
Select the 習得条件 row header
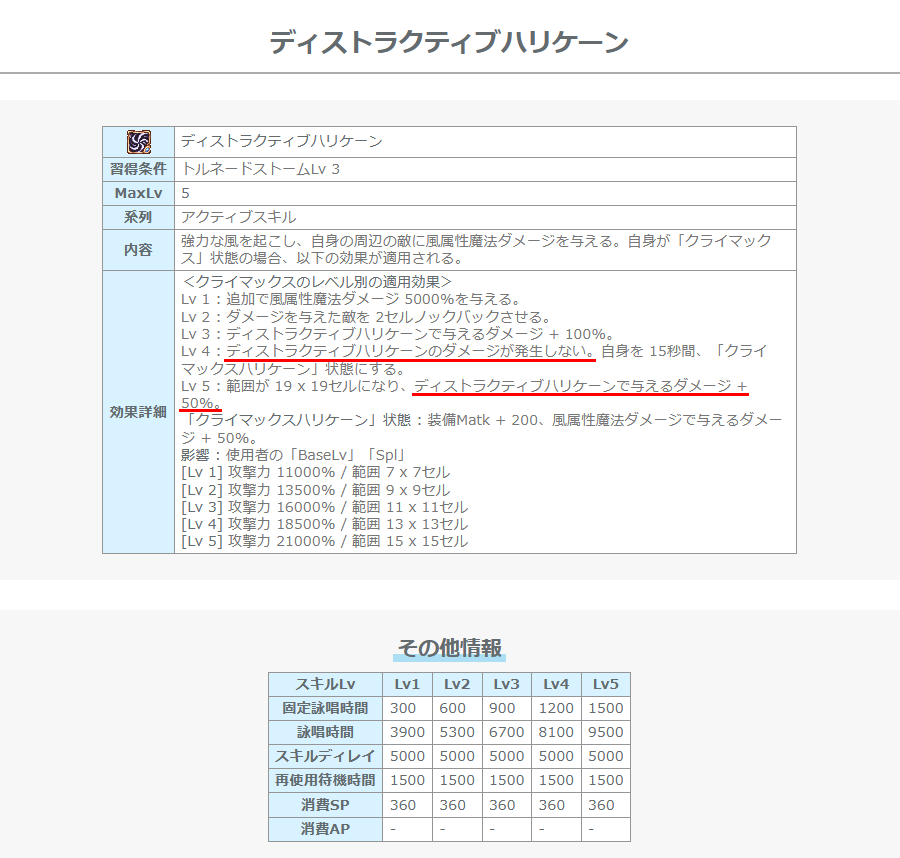(x=139, y=169)
